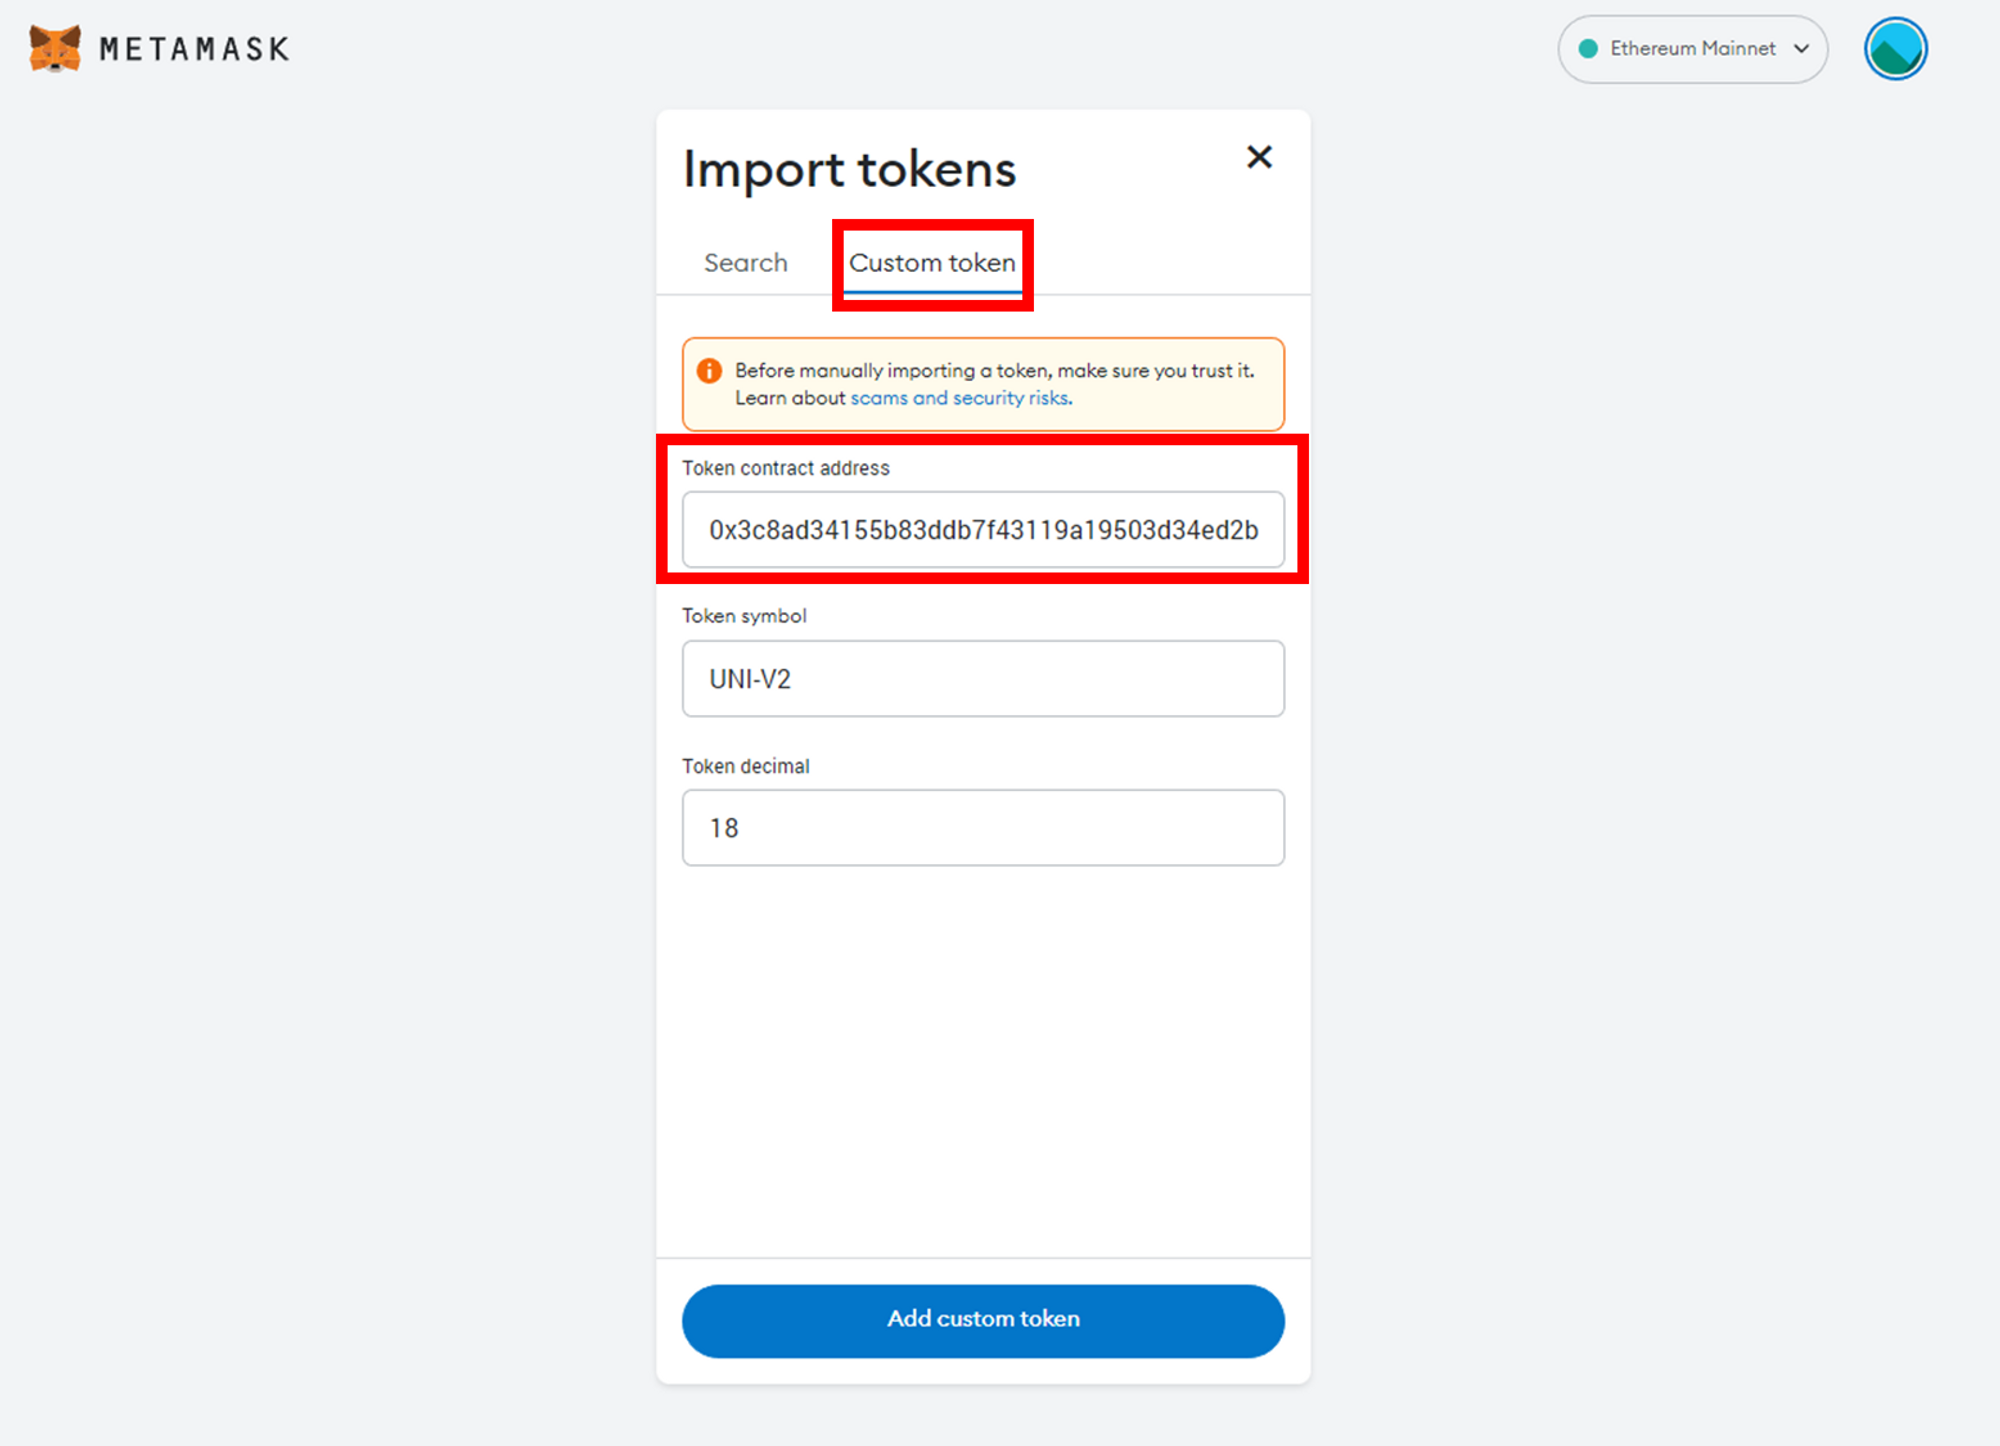
Task: Click the Token decimal label
Action: coord(746,766)
